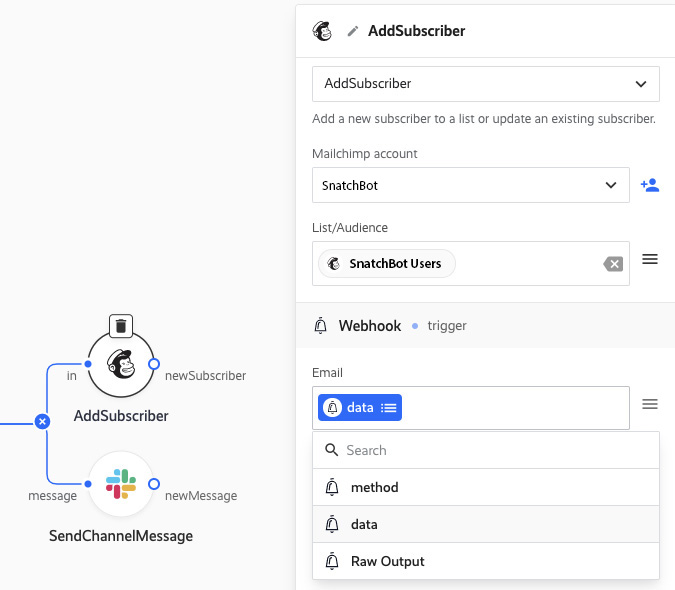Open the SnatchBot Mailchimp account dropdown
The height and width of the screenshot is (590, 675).
click(x=471, y=185)
